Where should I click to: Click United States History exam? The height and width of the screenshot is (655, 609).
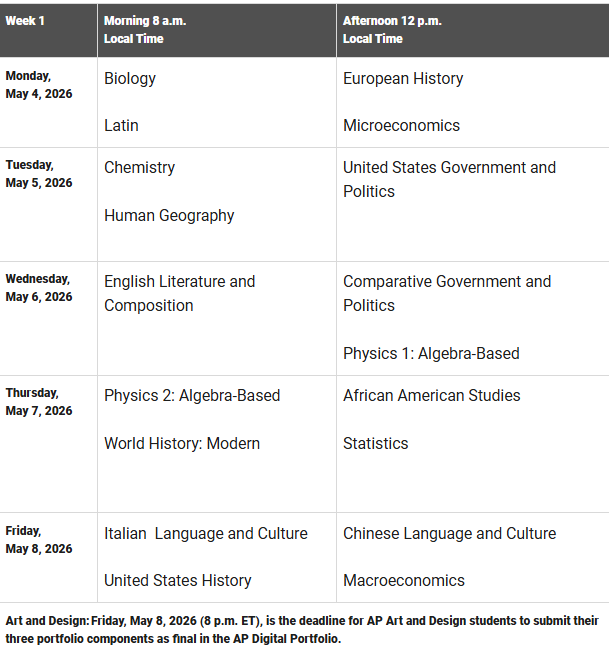[178, 580]
